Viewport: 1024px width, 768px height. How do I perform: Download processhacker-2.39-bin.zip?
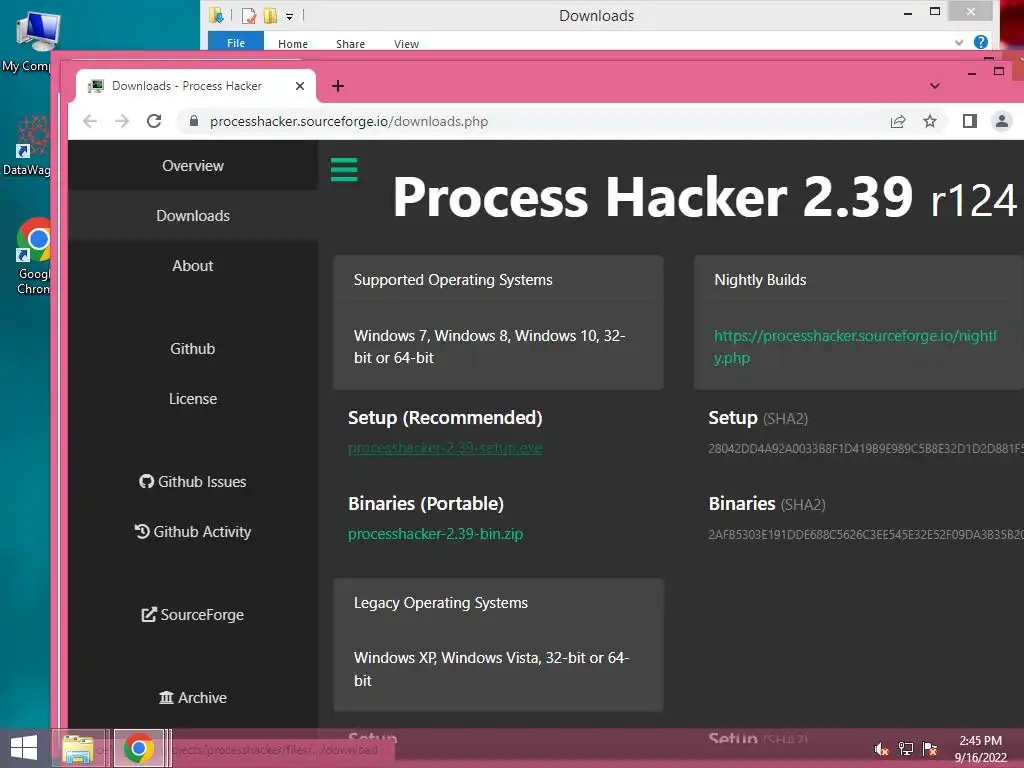(436, 534)
